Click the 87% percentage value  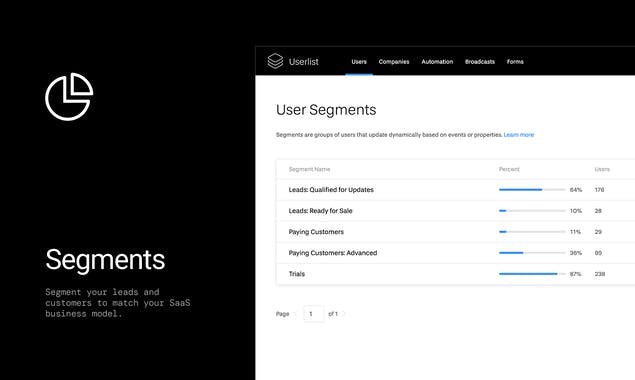(x=575, y=274)
